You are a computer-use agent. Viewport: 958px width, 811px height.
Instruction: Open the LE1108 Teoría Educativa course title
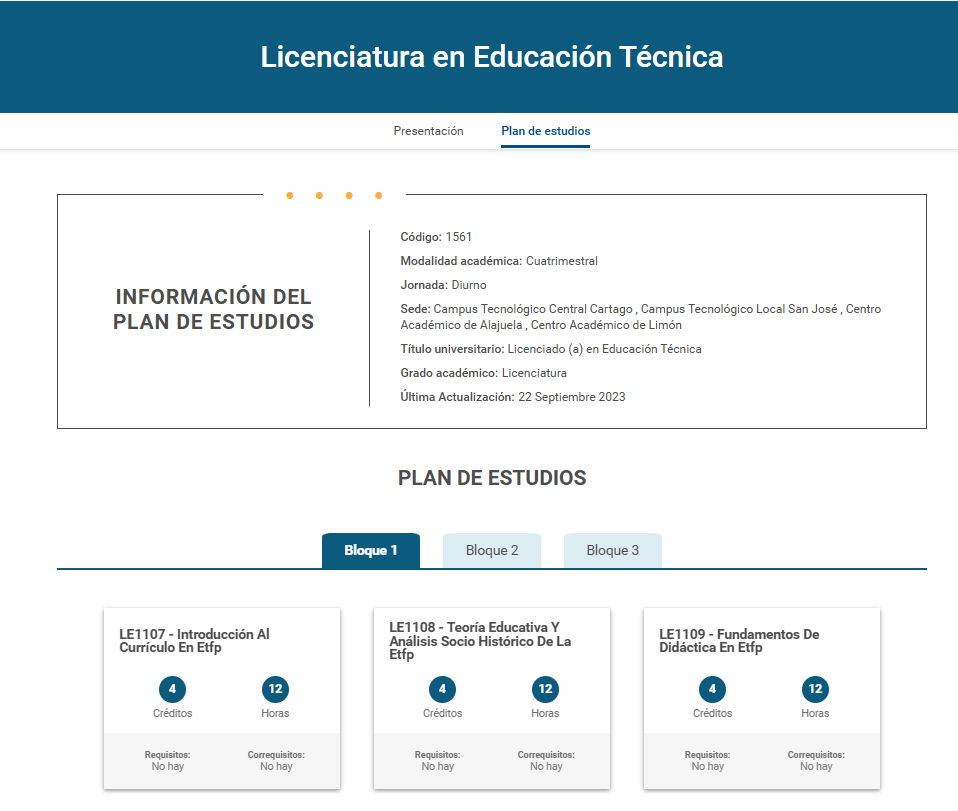click(x=480, y=641)
